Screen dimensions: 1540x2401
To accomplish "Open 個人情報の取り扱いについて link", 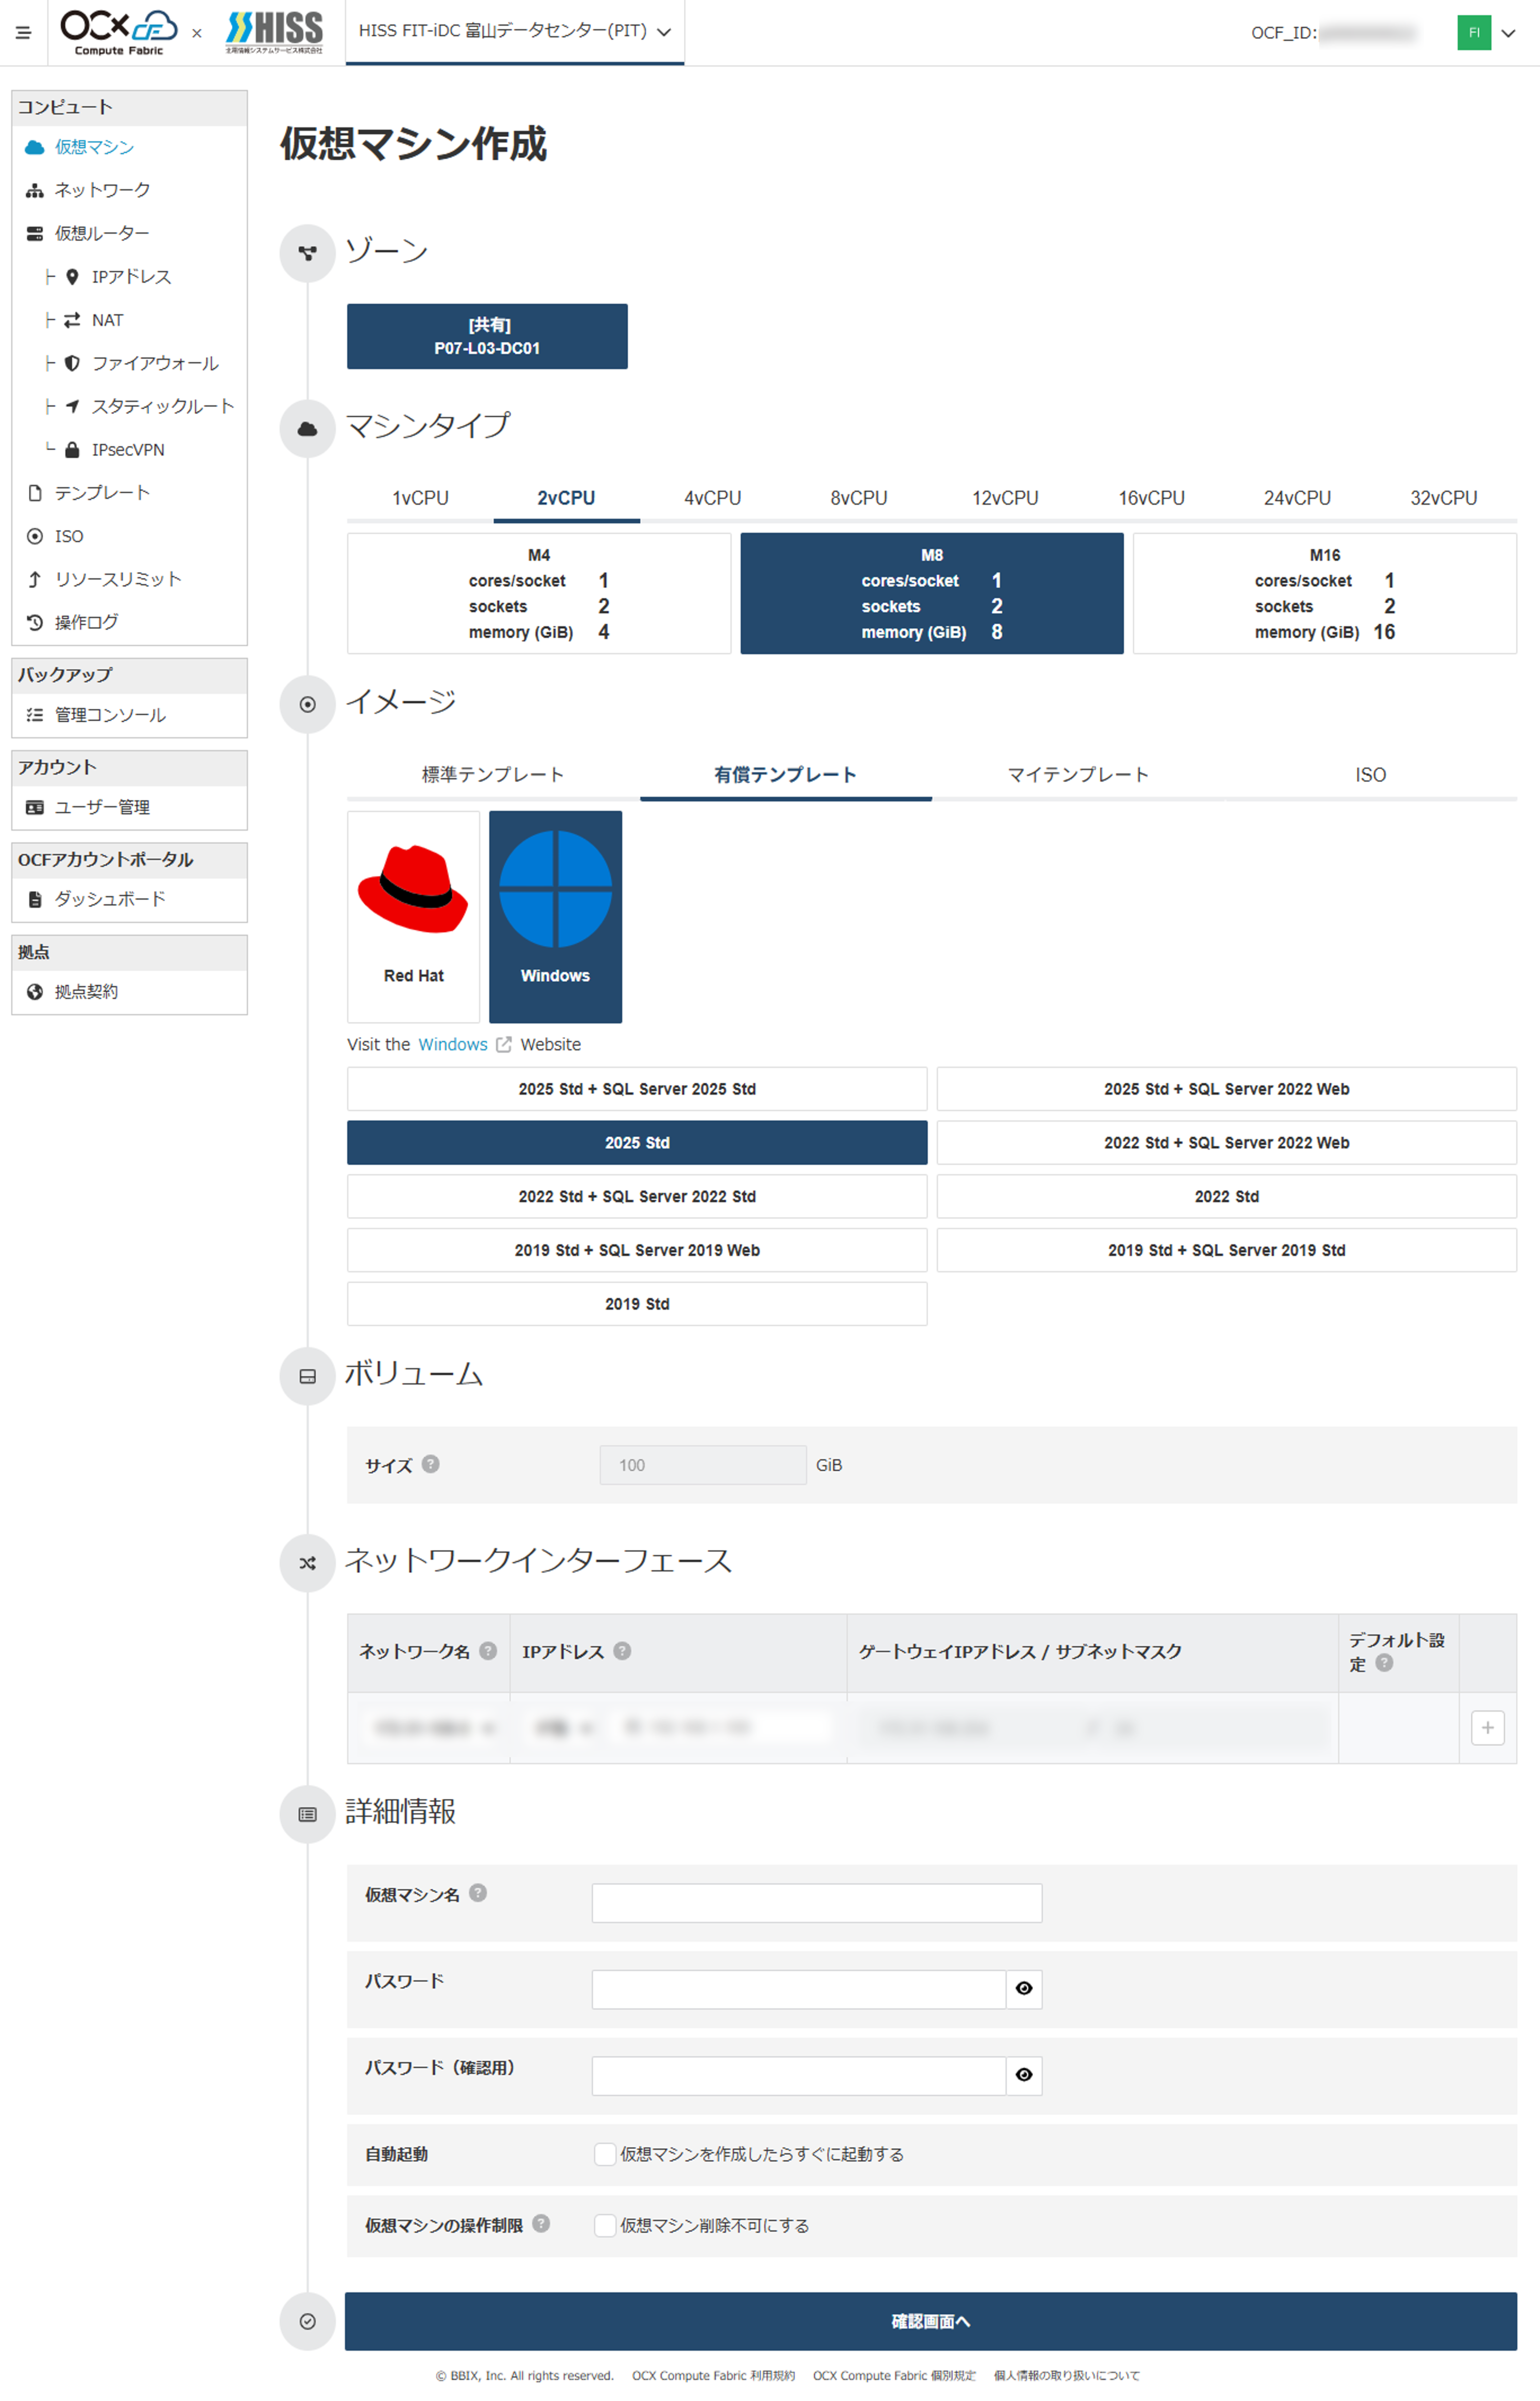I will 1066,2376.
